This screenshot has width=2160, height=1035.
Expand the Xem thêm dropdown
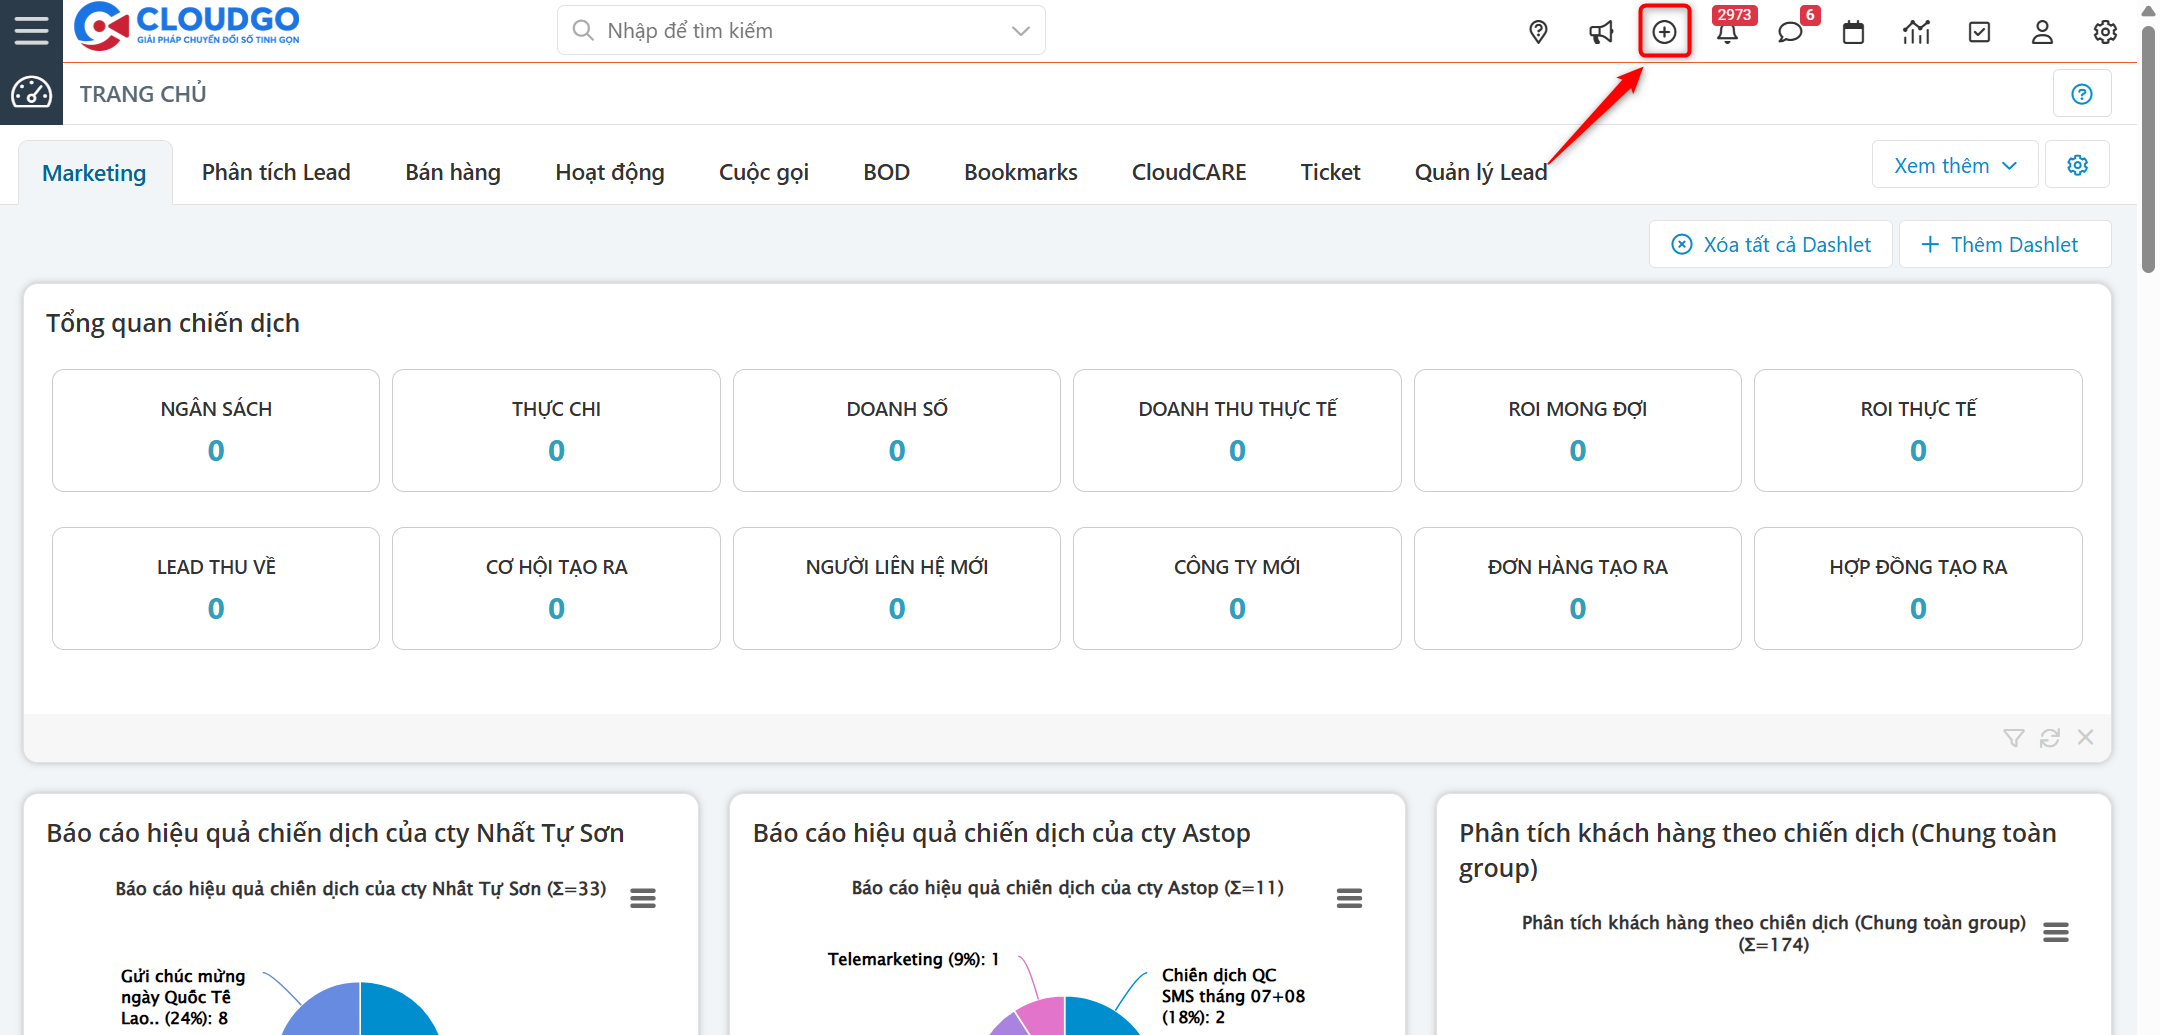click(1954, 166)
